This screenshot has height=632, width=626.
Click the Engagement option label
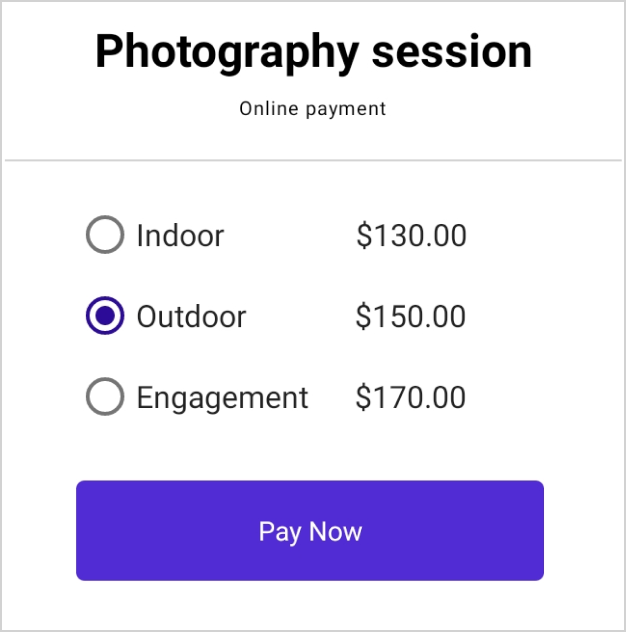[222, 398]
